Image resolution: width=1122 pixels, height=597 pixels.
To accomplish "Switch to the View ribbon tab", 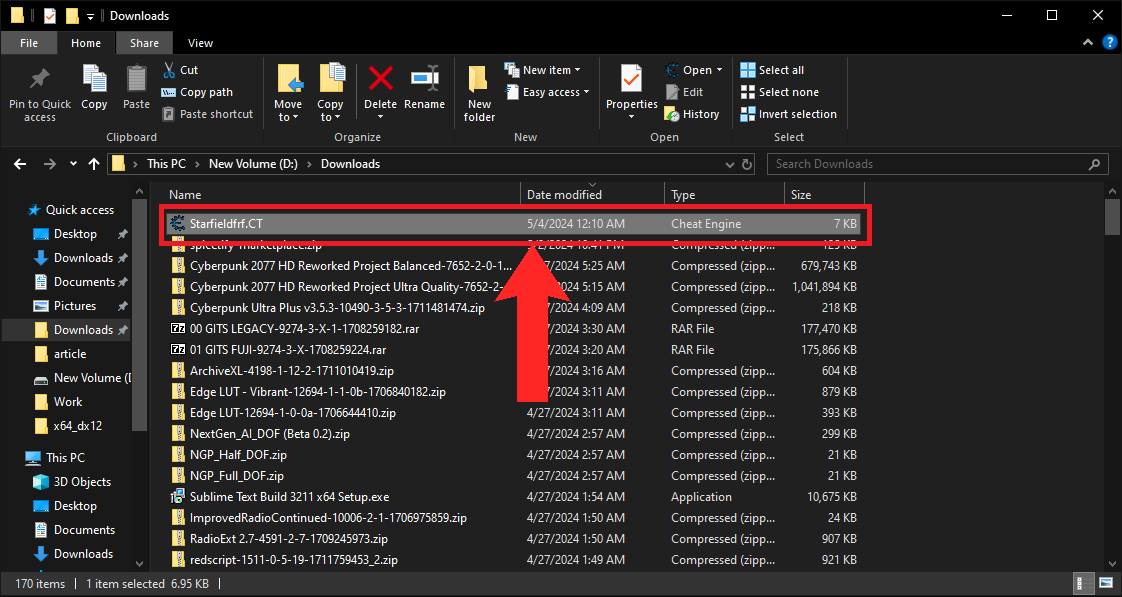I will click(x=200, y=43).
